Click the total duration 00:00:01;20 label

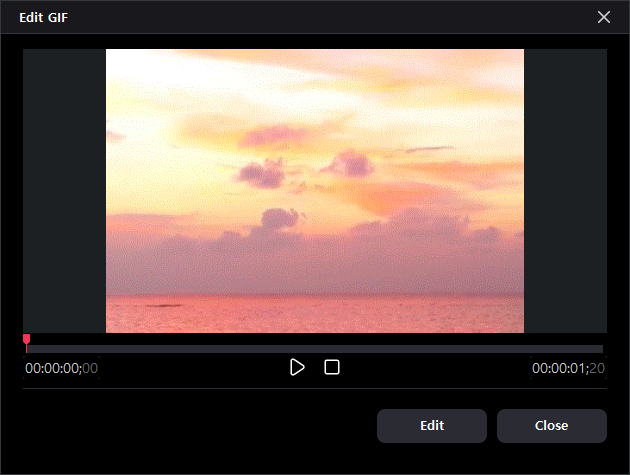point(568,368)
